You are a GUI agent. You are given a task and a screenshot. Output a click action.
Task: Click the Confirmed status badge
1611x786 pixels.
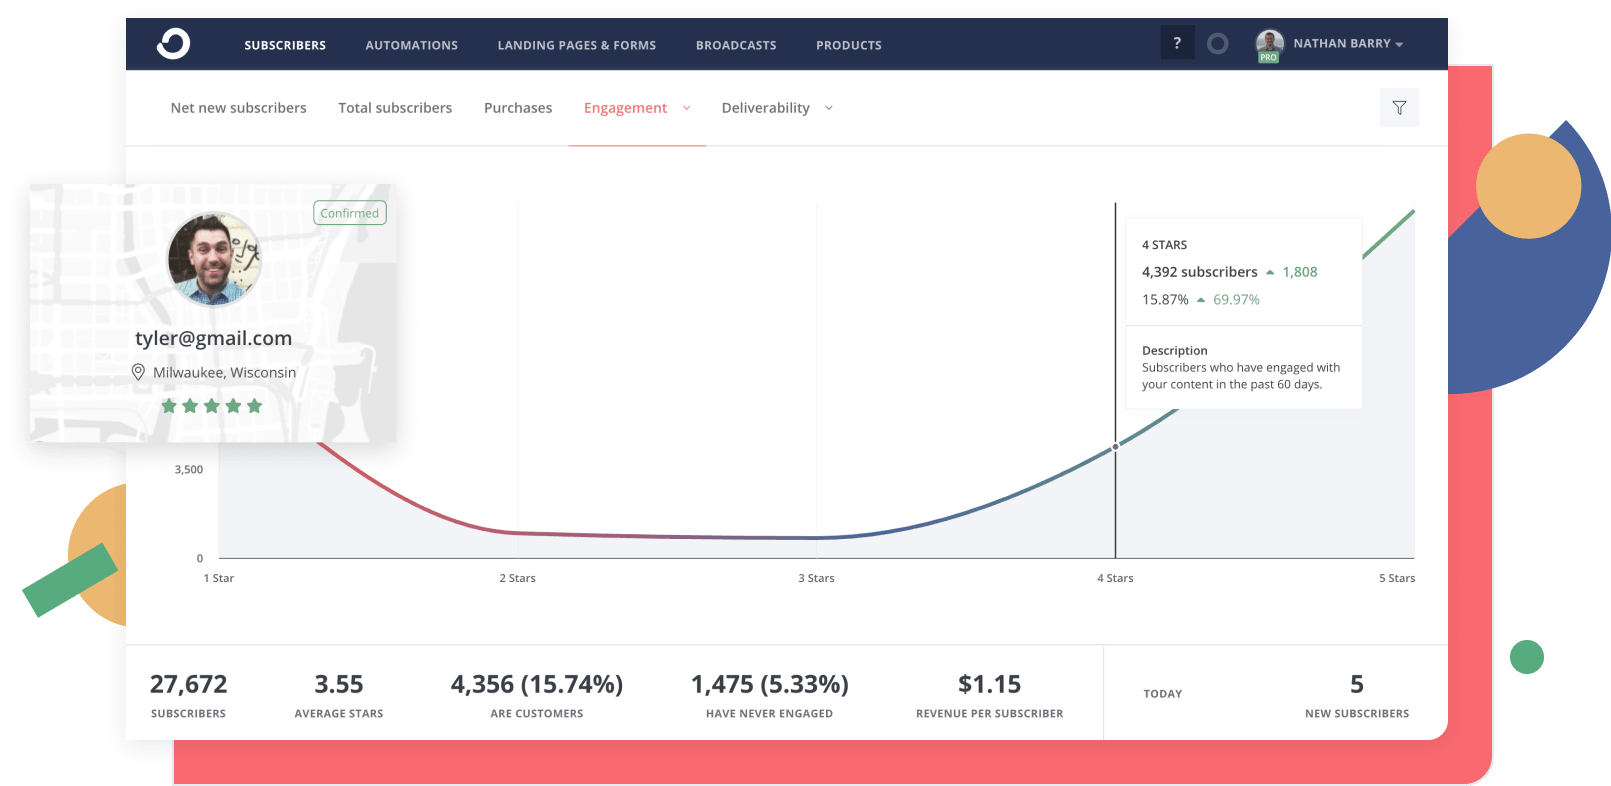[x=350, y=213]
